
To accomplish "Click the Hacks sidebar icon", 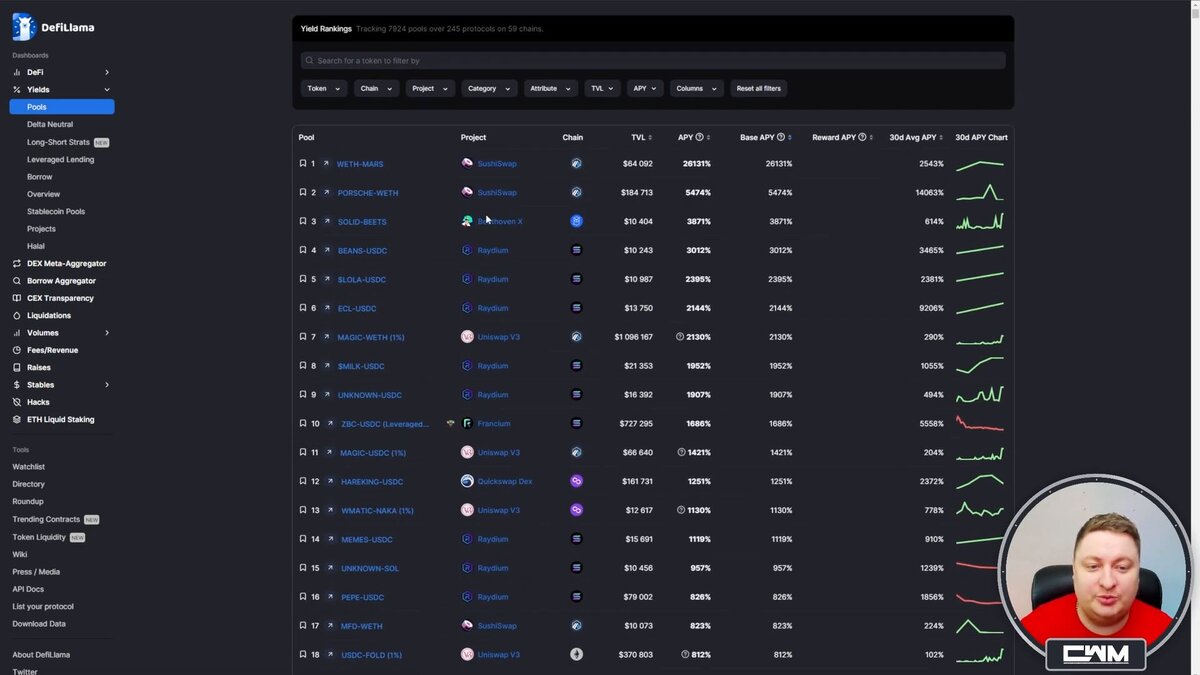I will (17, 402).
